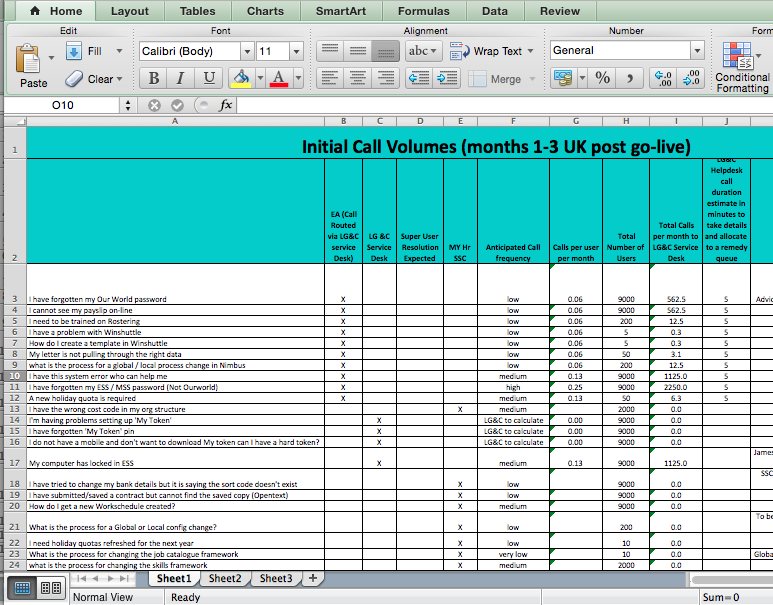The width and height of the screenshot is (773, 605).
Task: Center text horizontally
Action: (x=357, y=78)
